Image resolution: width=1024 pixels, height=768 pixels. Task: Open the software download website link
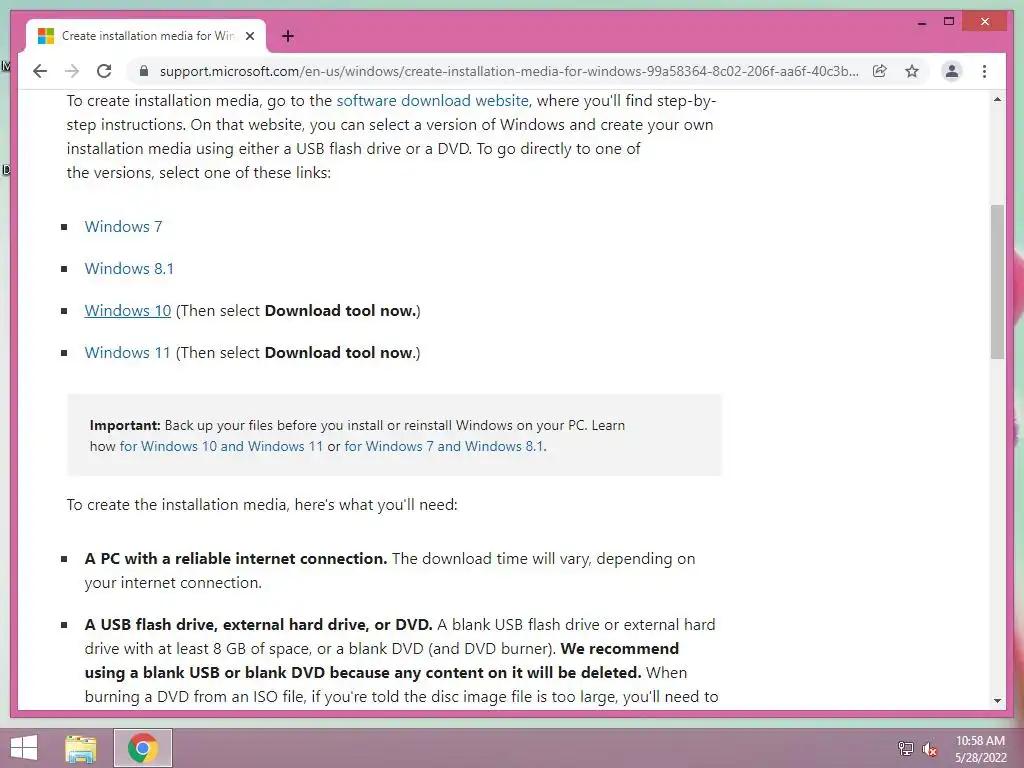coord(432,101)
